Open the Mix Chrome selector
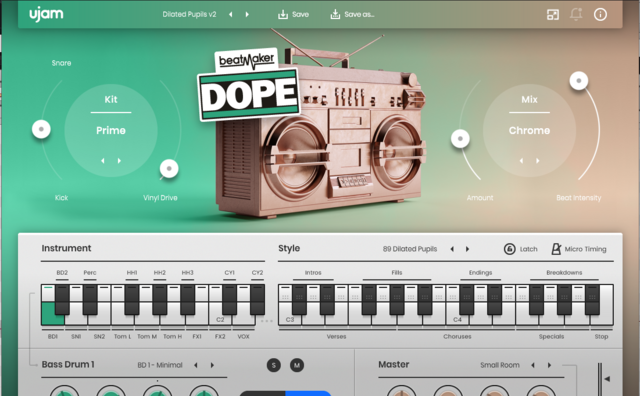Image resolution: width=640 pixels, height=396 pixels. point(529,131)
